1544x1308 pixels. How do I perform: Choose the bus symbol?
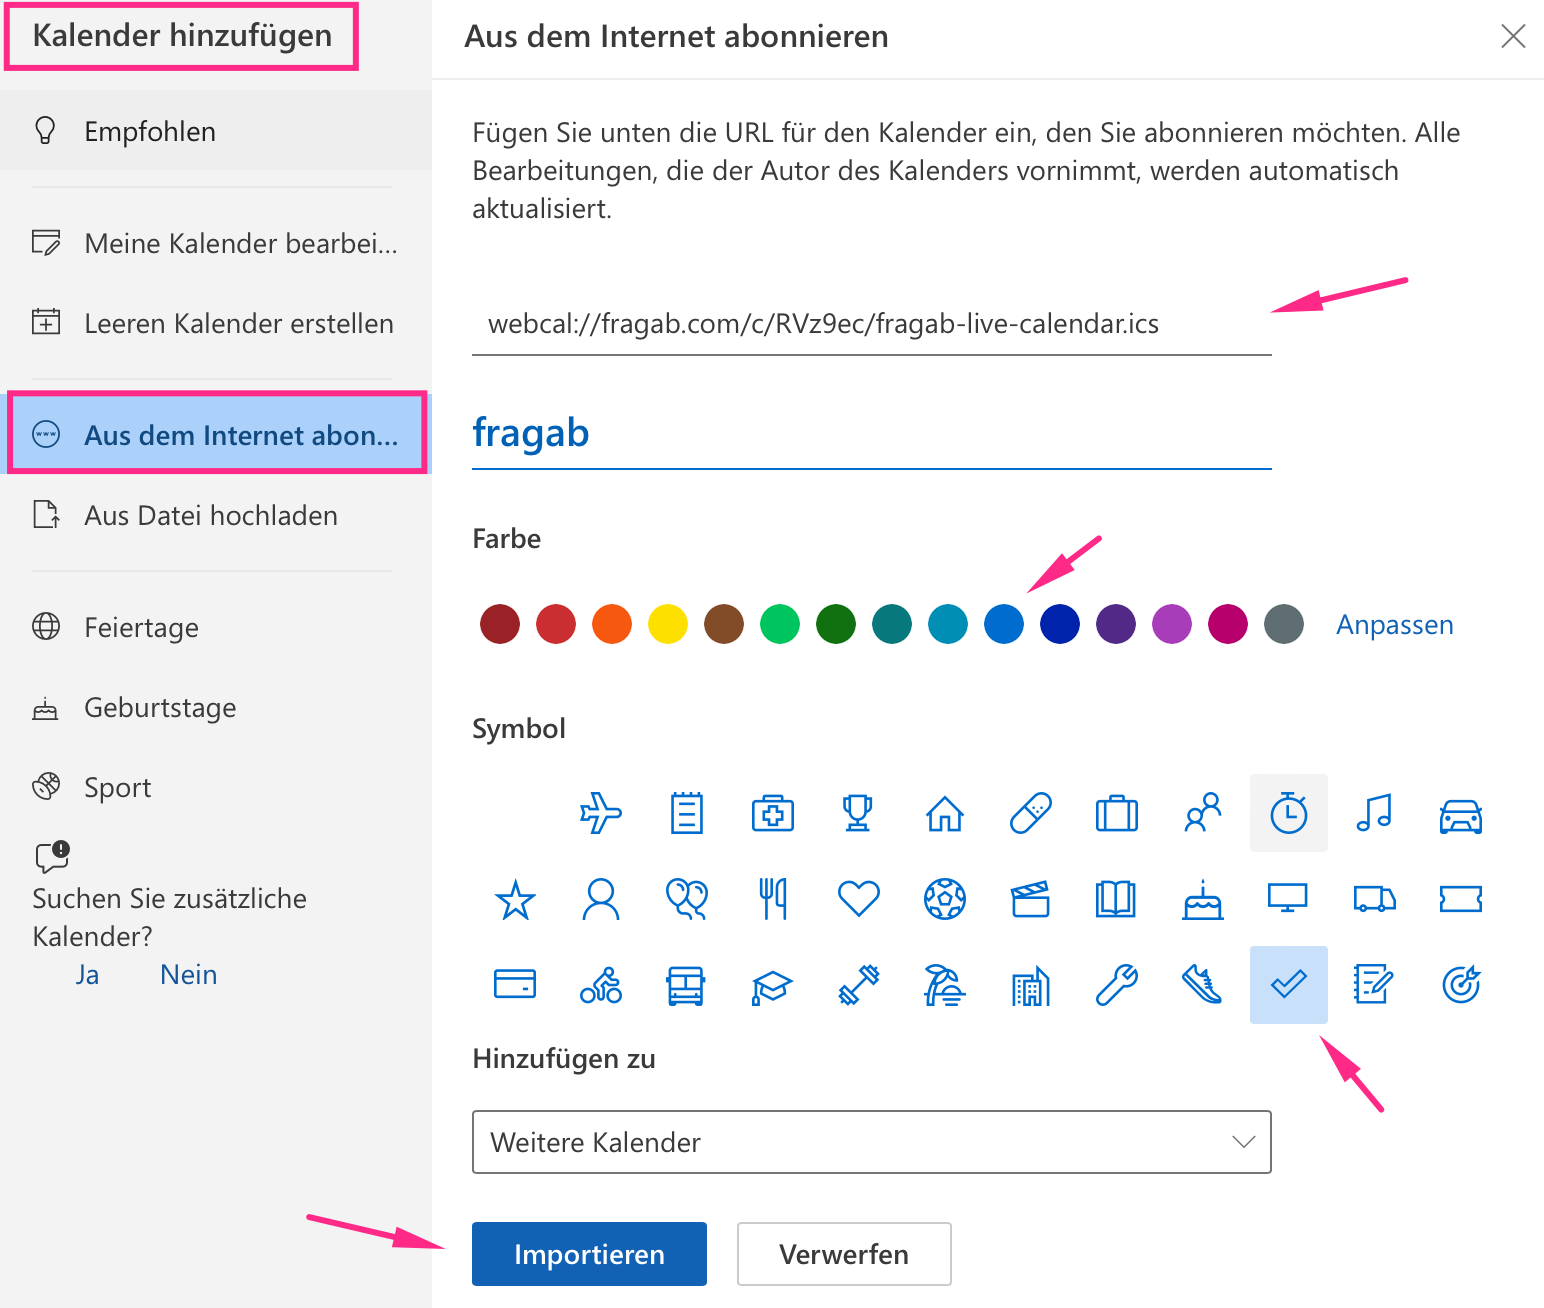(x=686, y=985)
